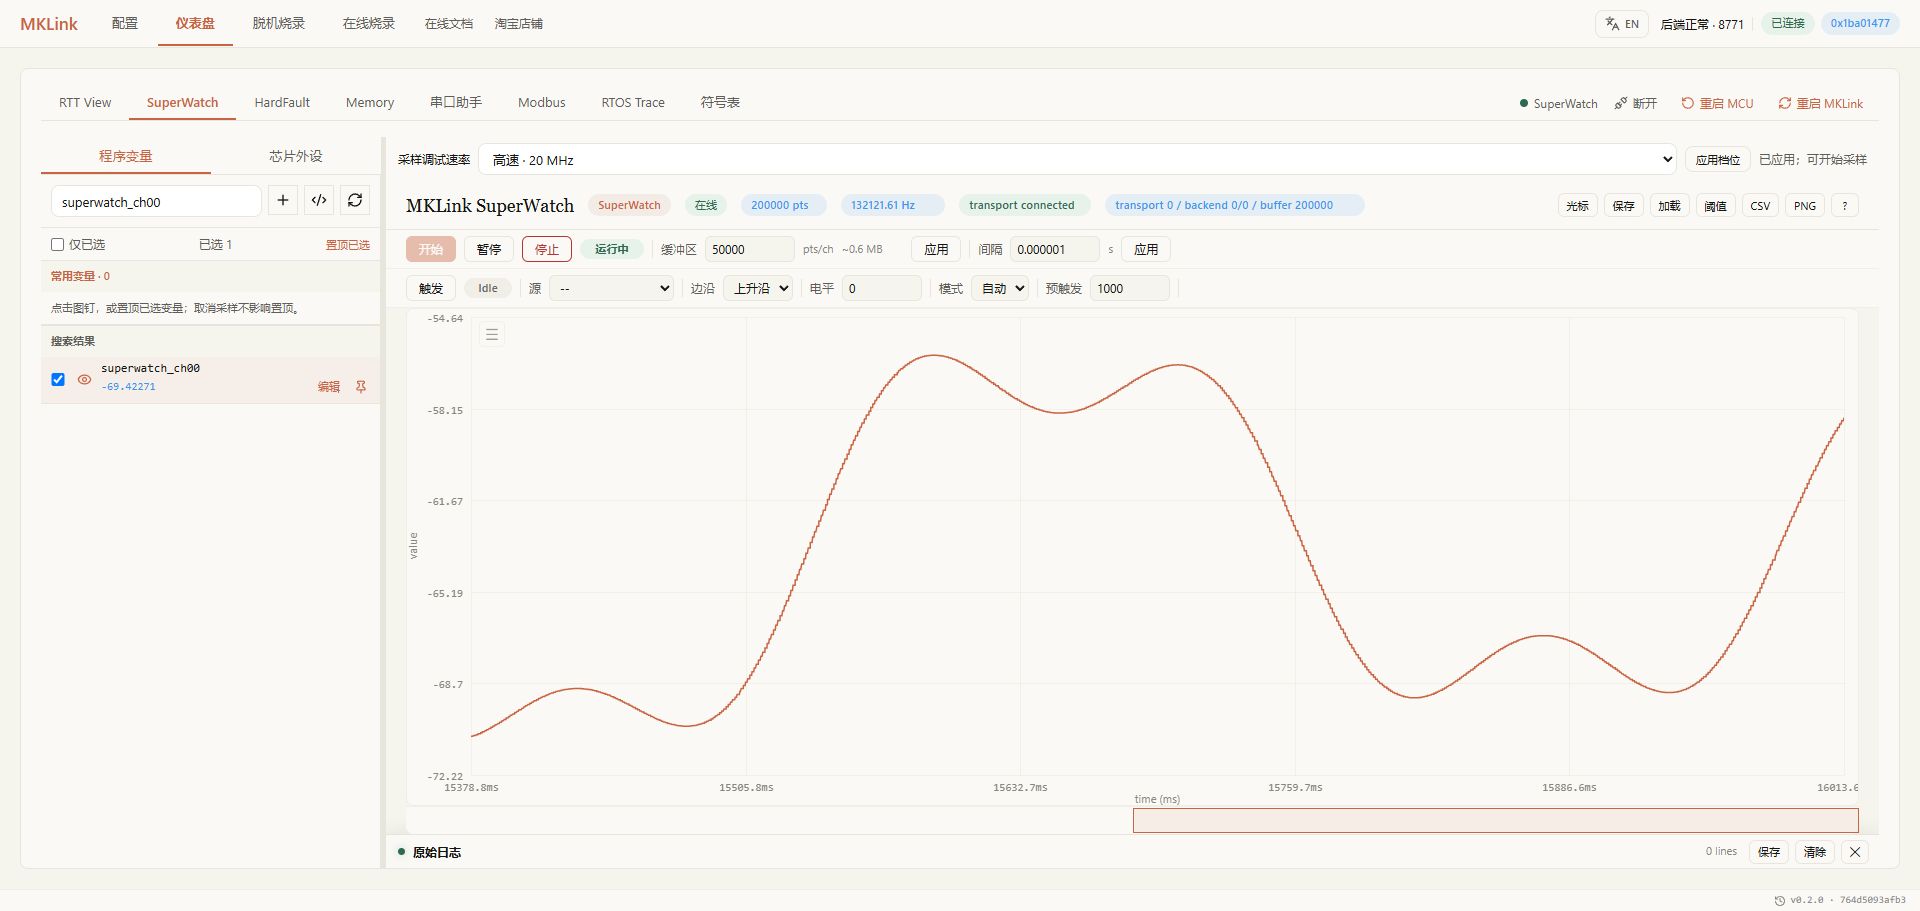
Task: Open the Memory tab
Action: (370, 103)
